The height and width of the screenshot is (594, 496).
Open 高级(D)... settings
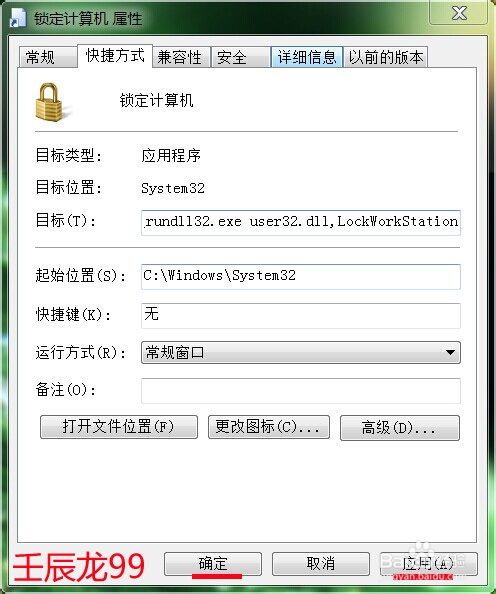coord(400,428)
